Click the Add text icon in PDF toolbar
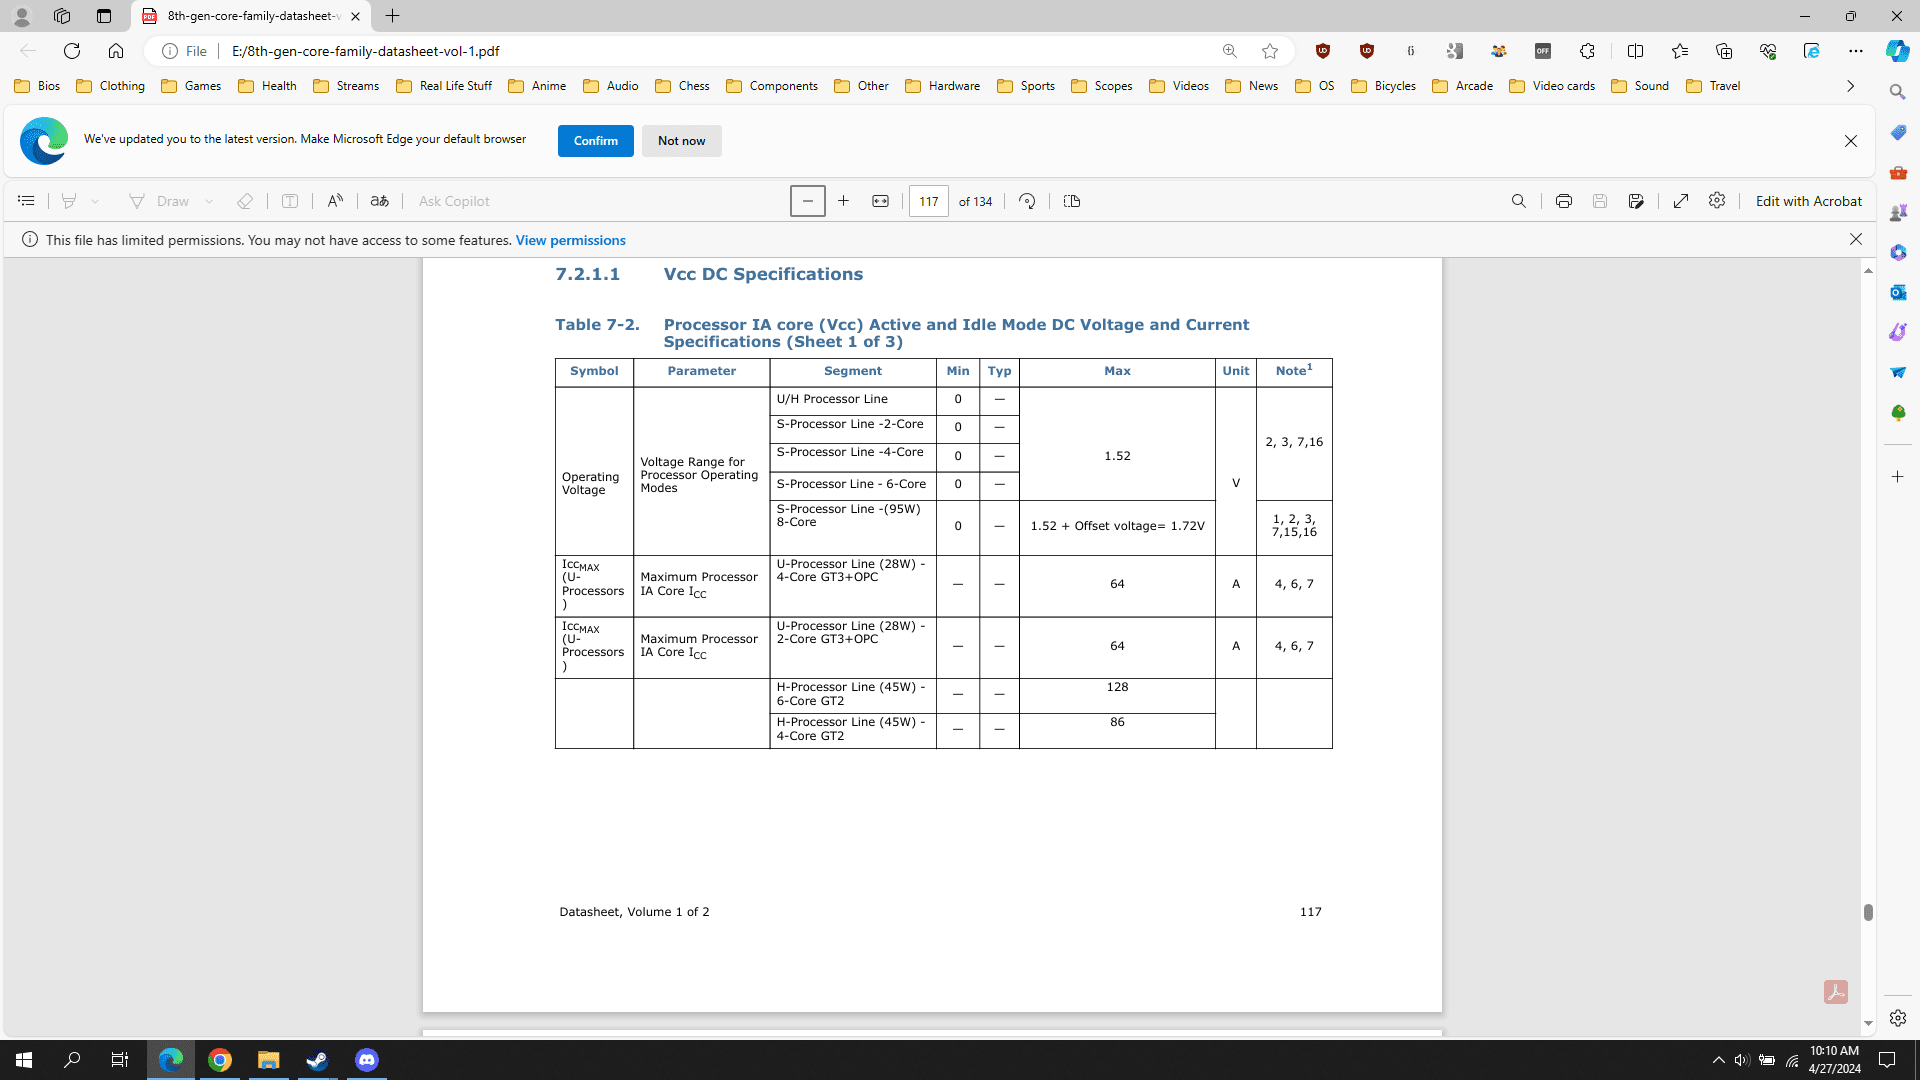Viewport: 1920px width, 1080px height. (290, 201)
